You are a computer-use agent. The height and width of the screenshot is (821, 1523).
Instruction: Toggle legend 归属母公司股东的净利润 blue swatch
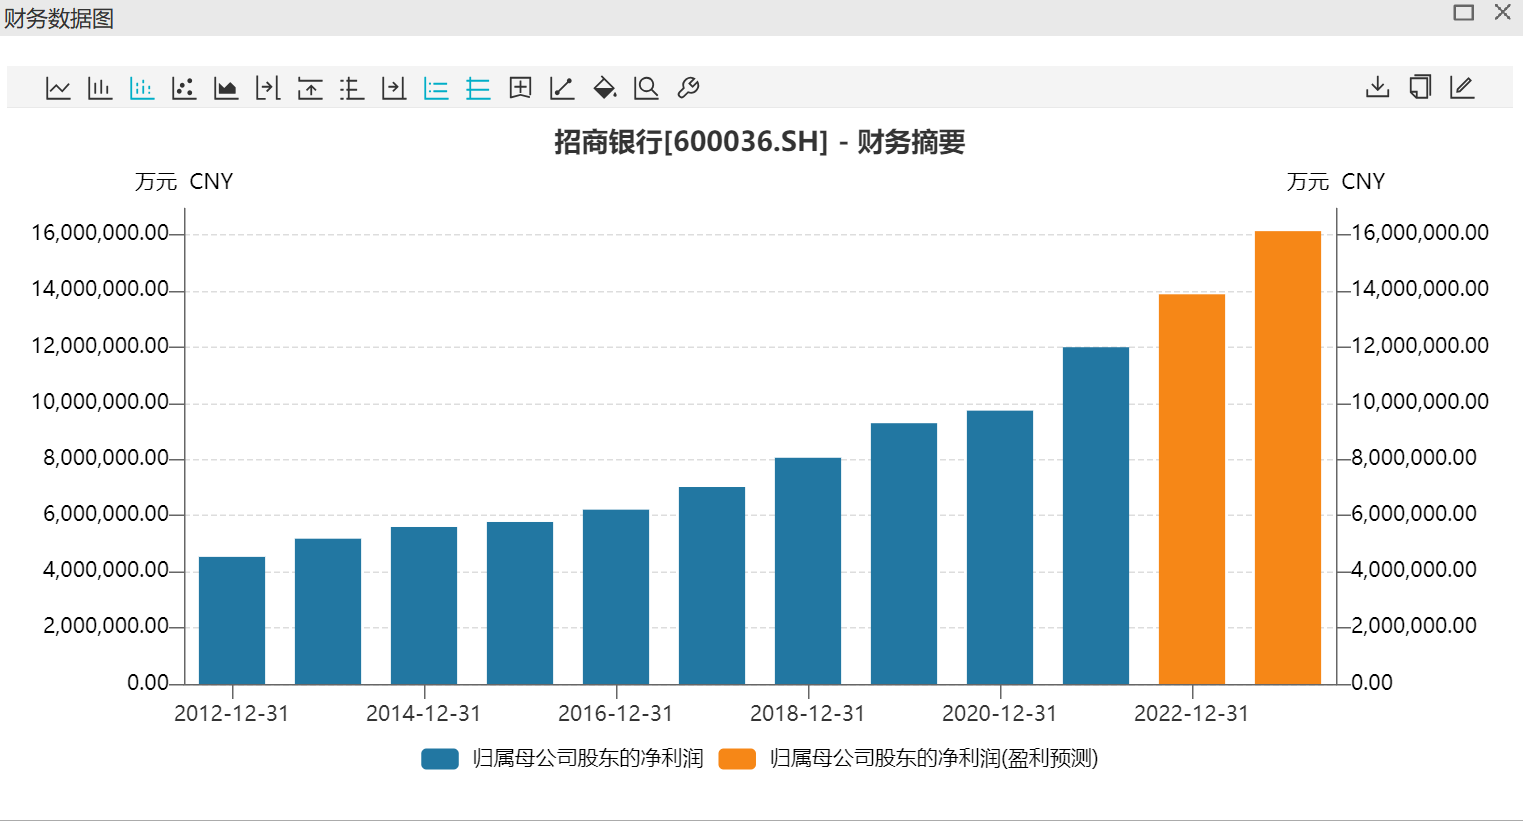(440, 759)
